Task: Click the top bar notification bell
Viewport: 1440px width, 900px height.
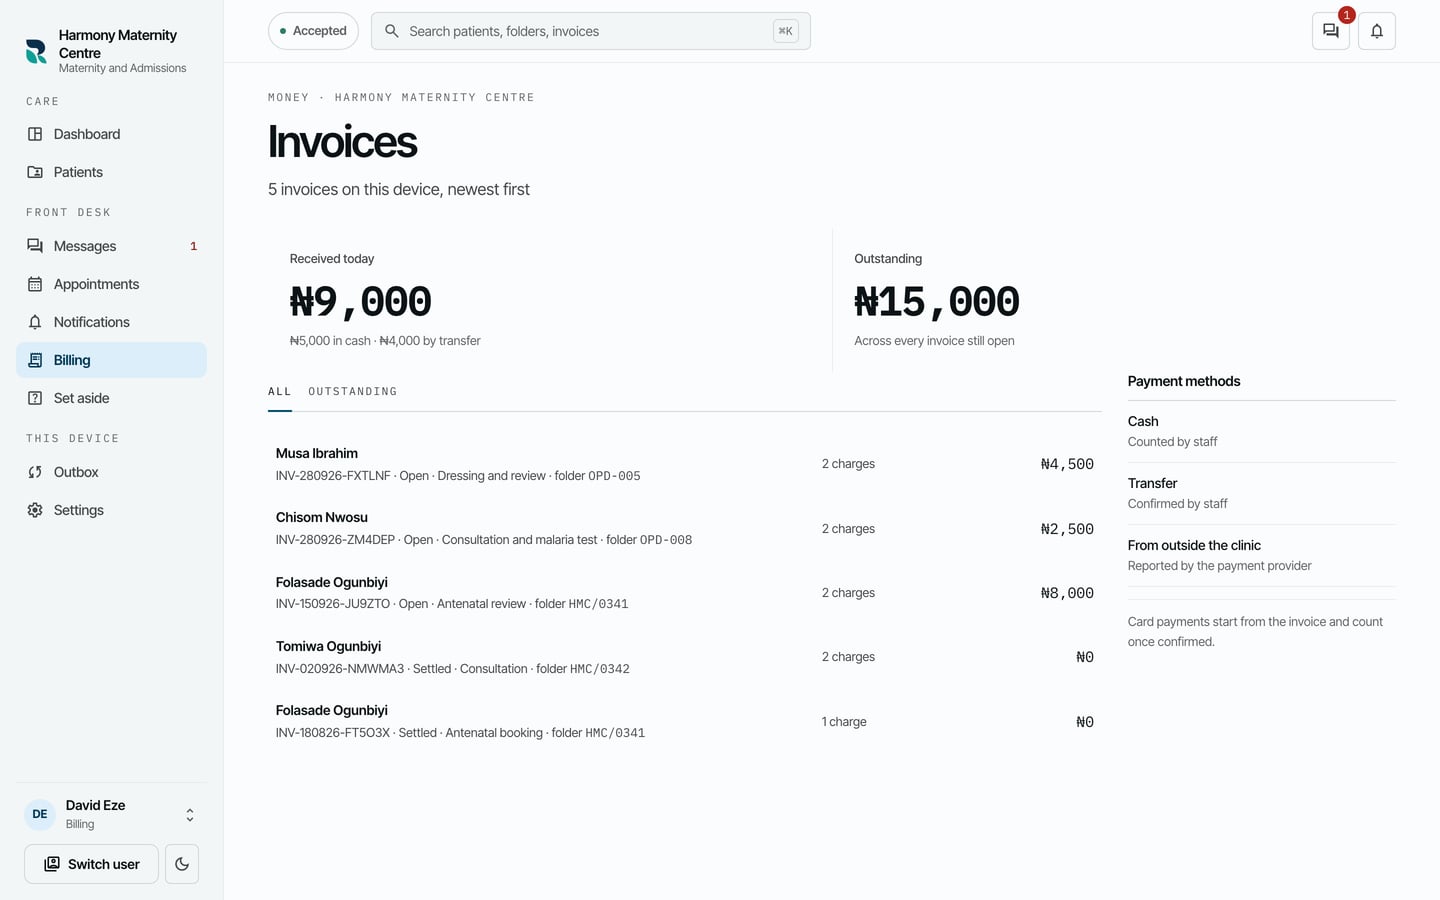Action: [x=1377, y=31]
